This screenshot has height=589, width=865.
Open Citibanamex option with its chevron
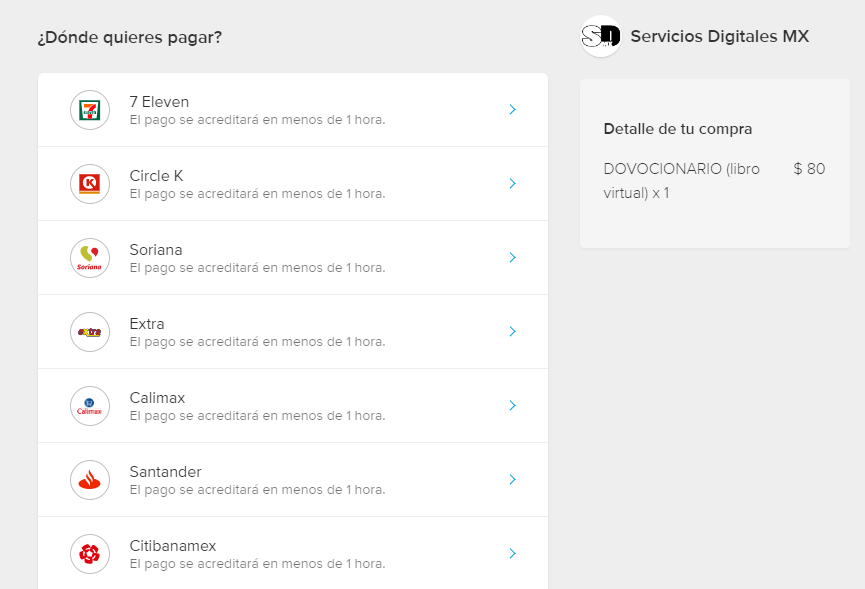(x=512, y=554)
